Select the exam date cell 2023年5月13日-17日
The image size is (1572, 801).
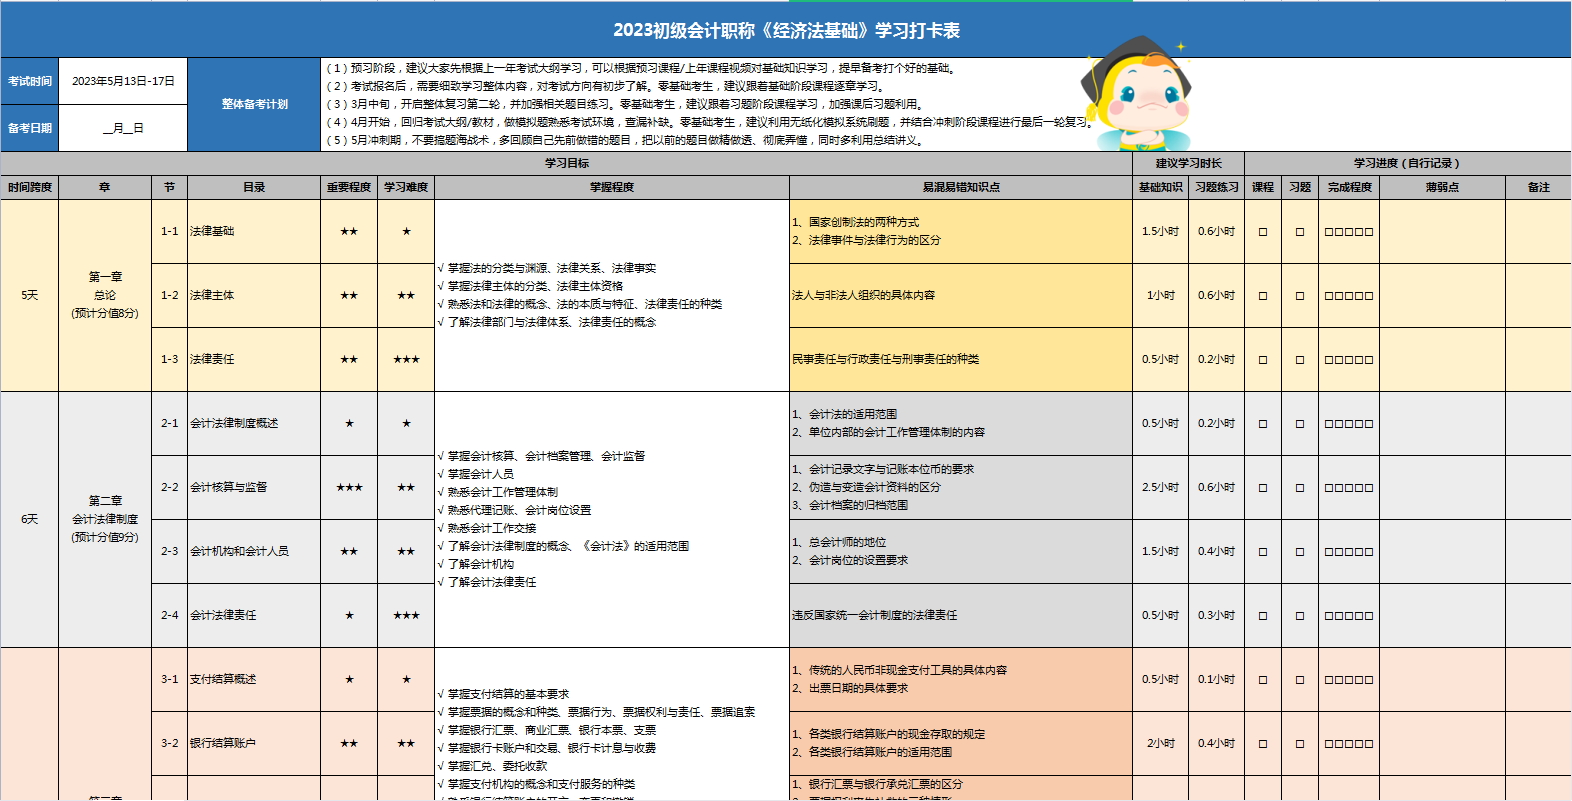click(x=123, y=81)
